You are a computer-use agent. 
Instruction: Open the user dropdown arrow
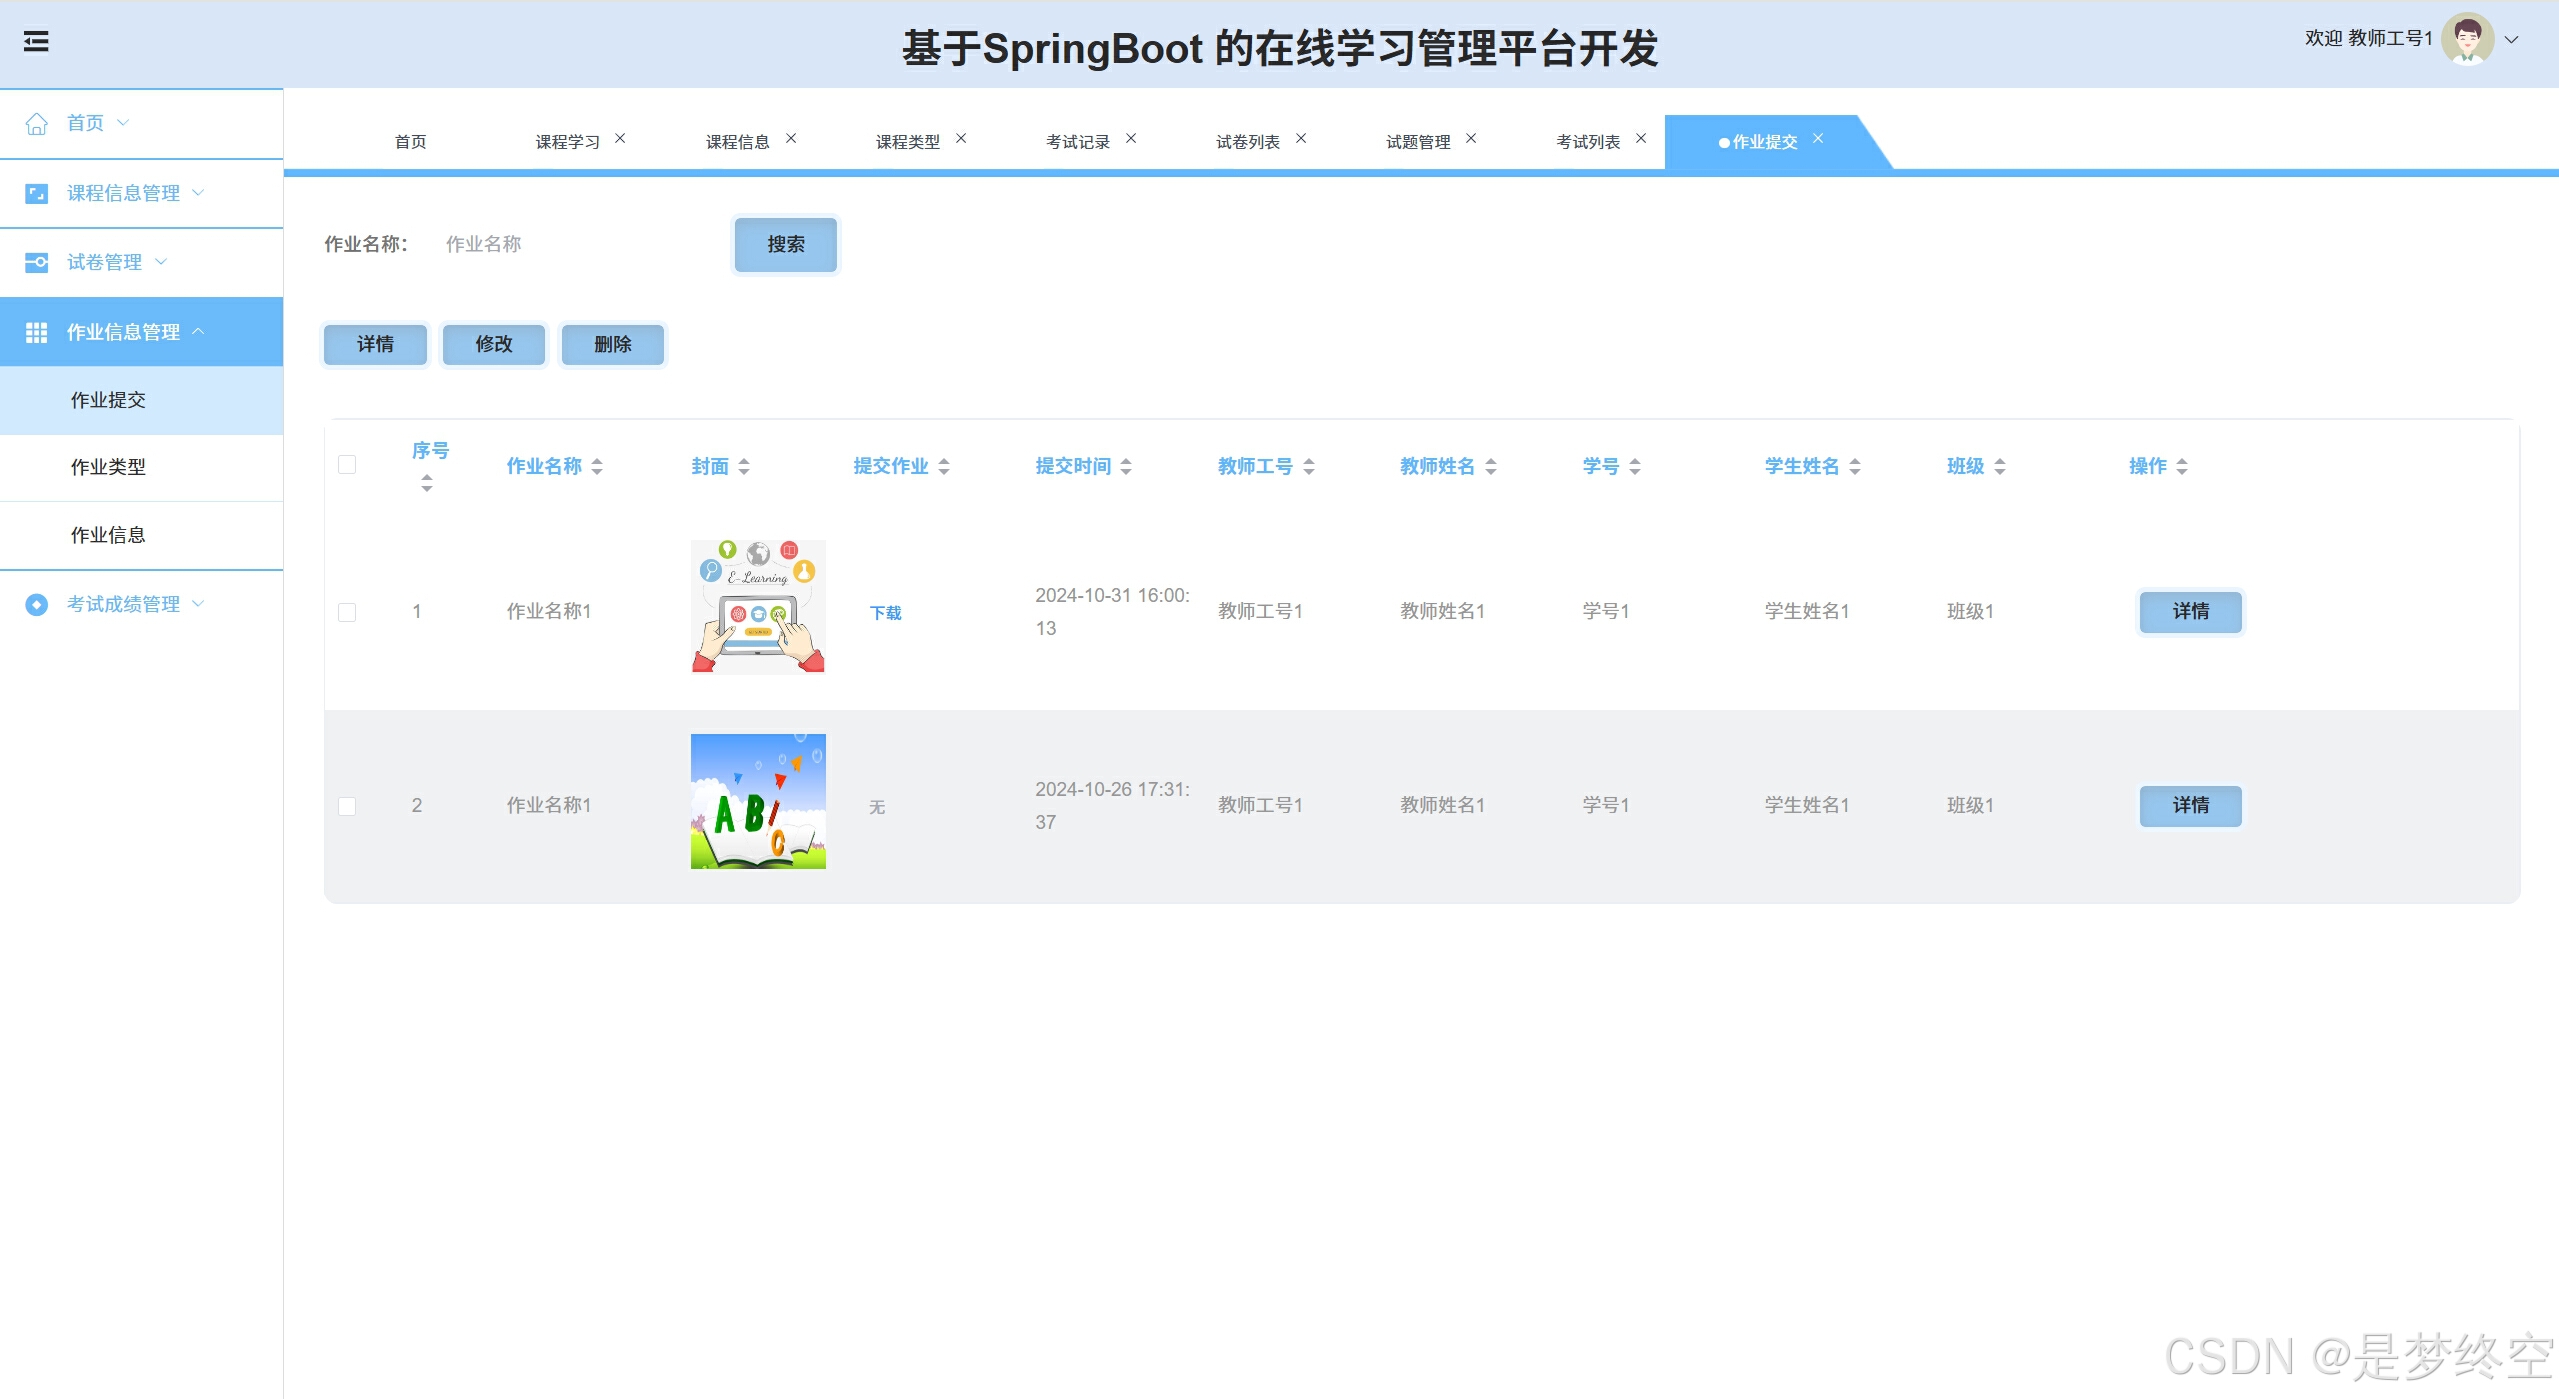point(2512,40)
